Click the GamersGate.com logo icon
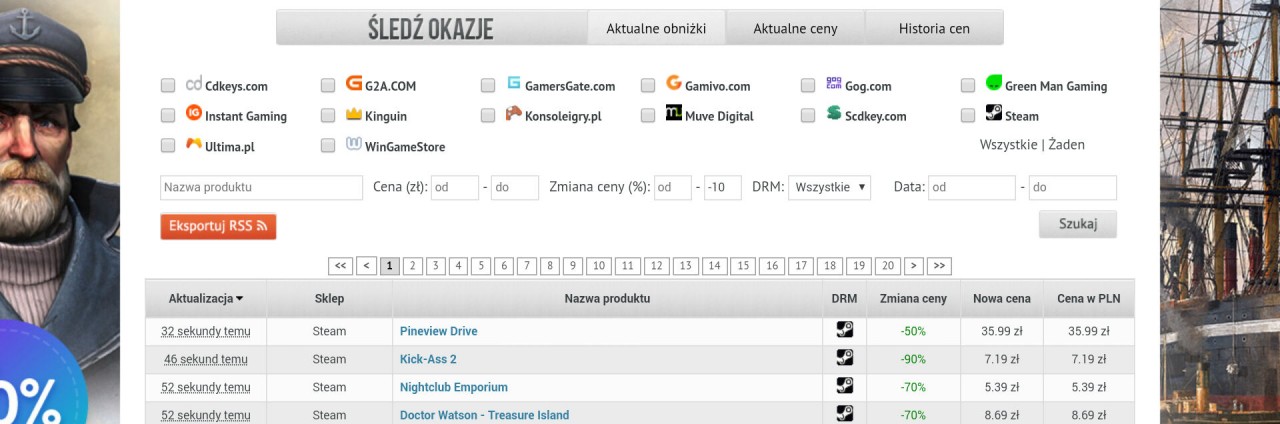Screen dimensions: 1280x424 click(514, 84)
